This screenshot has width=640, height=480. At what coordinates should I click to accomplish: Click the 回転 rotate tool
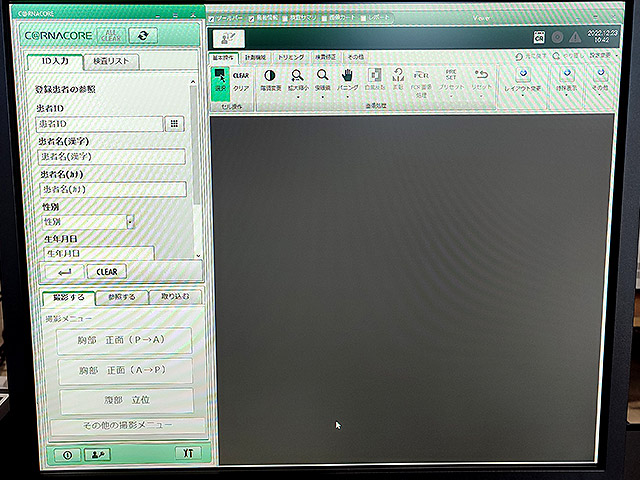pyautogui.click(x=398, y=79)
